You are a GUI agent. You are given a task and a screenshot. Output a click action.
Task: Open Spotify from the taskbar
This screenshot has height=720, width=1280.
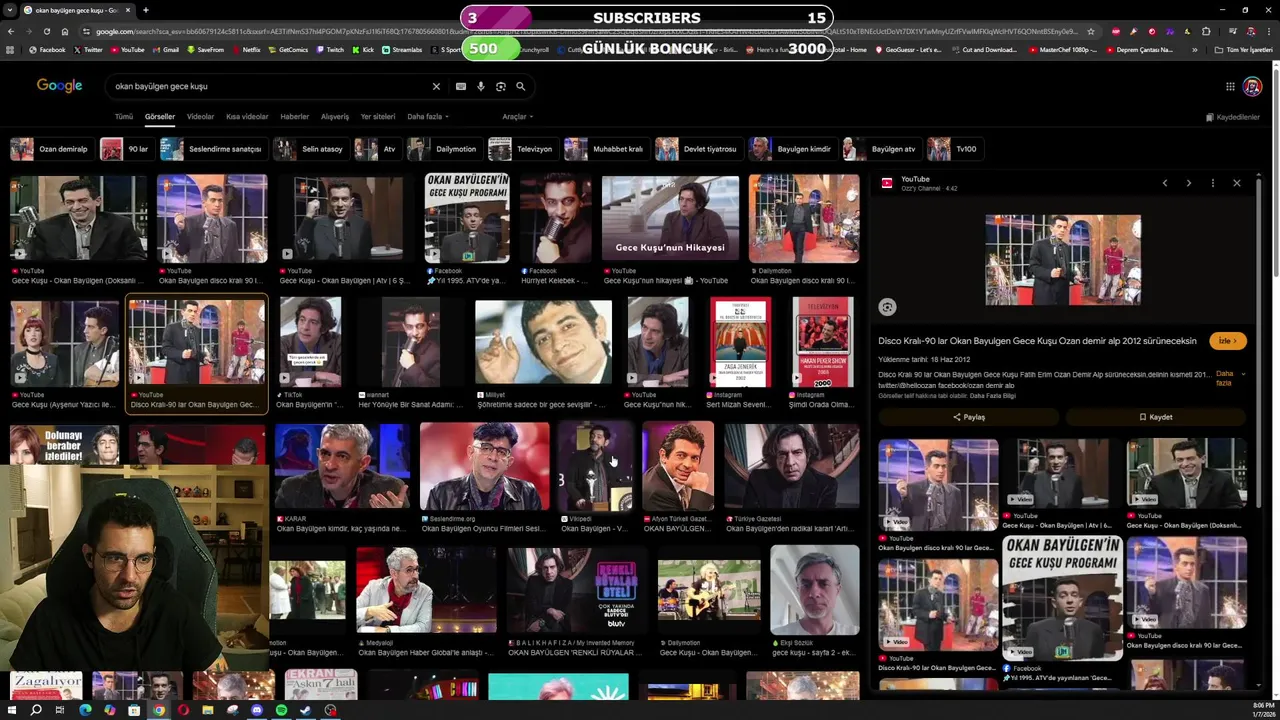click(x=281, y=710)
